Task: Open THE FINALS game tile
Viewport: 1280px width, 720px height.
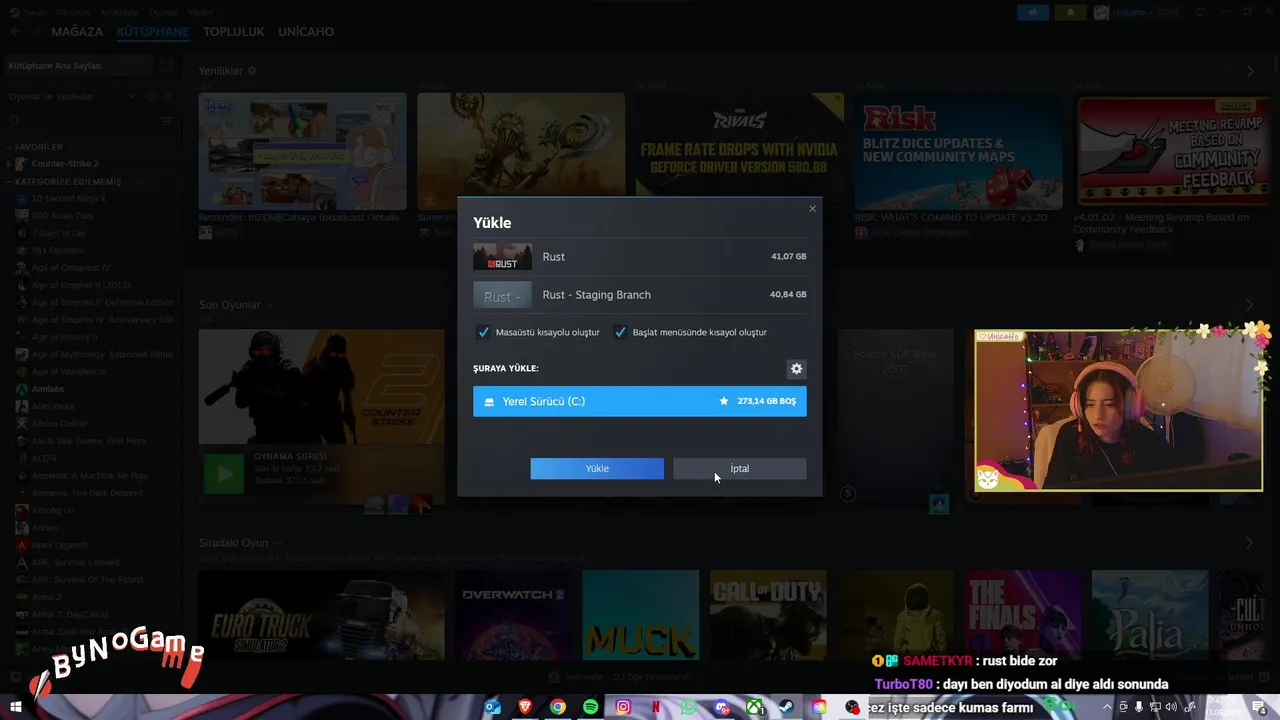Action: tap(1023, 615)
